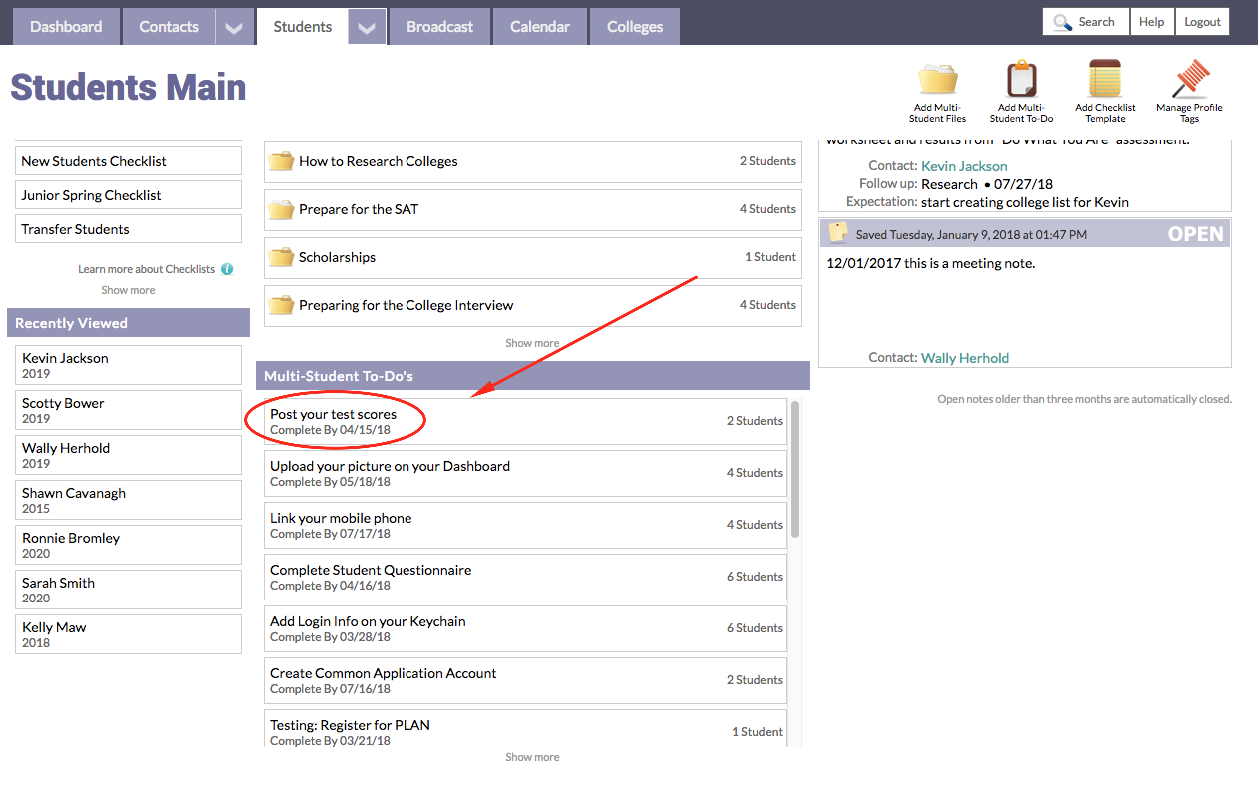Click the Scholarships folder icon
This screenshot has width=1258, height=785.
pos(282,257)
